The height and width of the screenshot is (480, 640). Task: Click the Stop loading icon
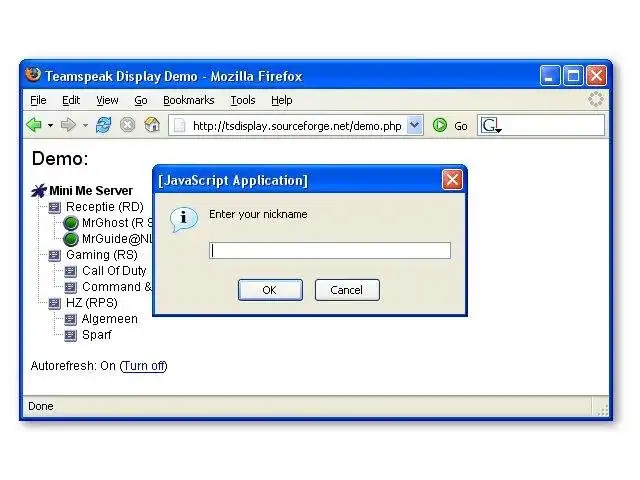128,125
